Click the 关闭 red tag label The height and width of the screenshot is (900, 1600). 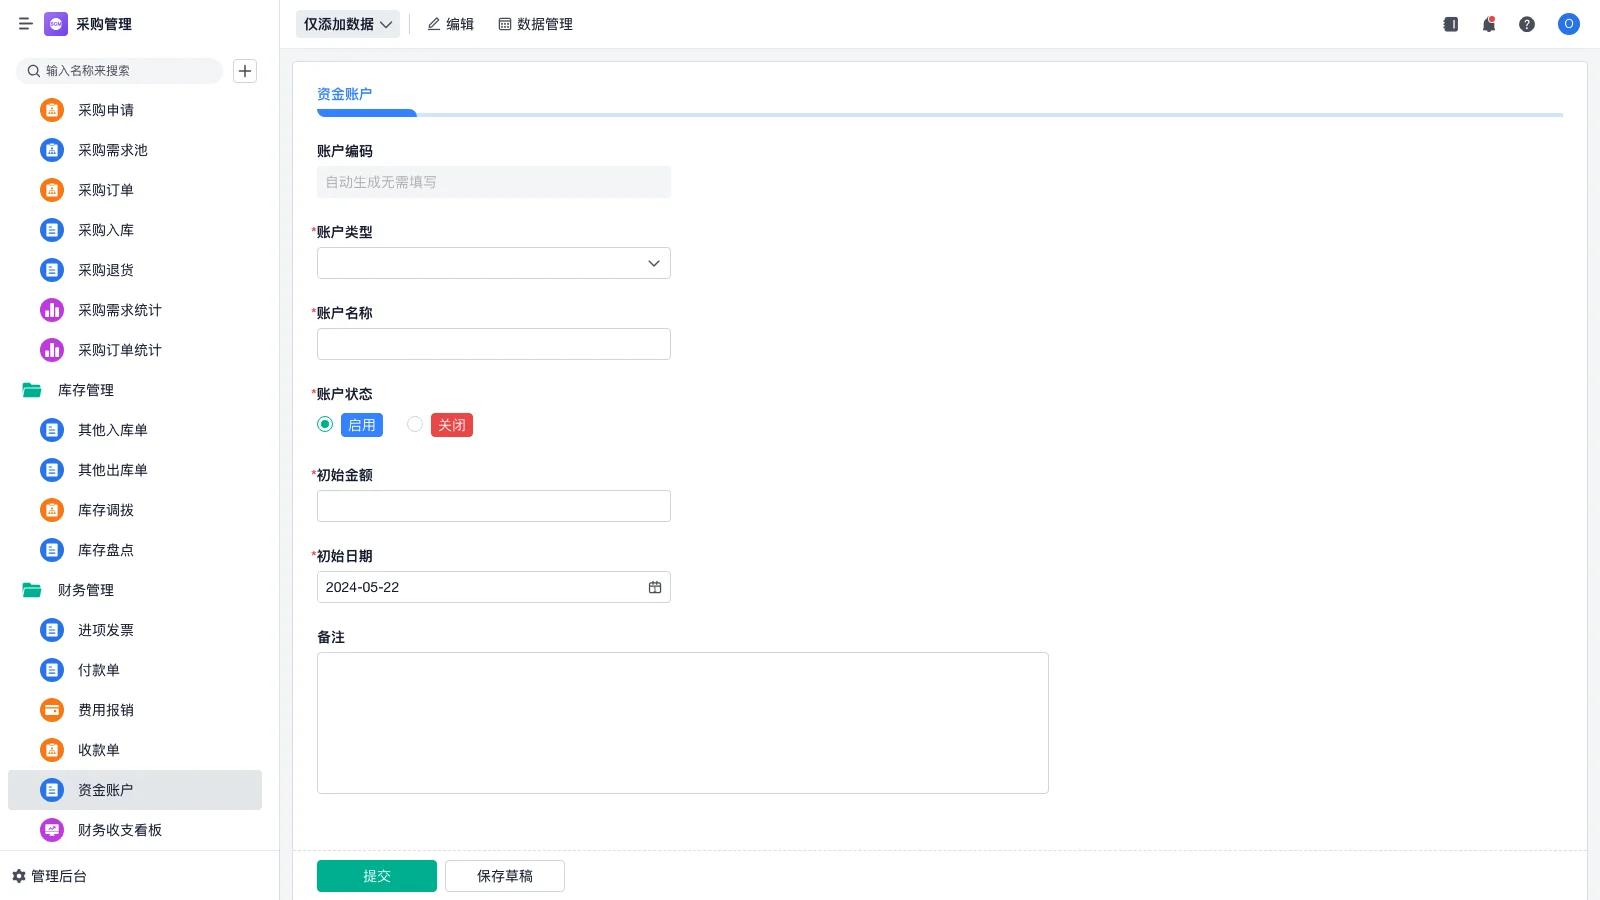click(x=452, y=425)
